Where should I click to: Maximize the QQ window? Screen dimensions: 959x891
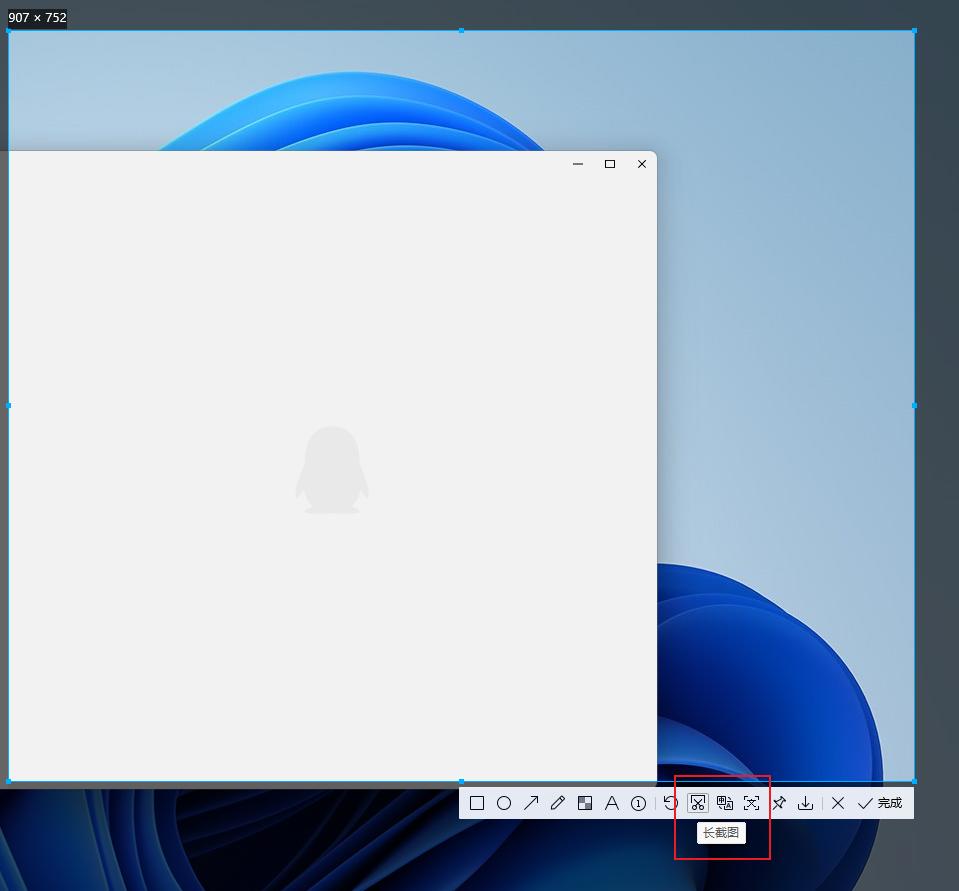tap(610, 164)
